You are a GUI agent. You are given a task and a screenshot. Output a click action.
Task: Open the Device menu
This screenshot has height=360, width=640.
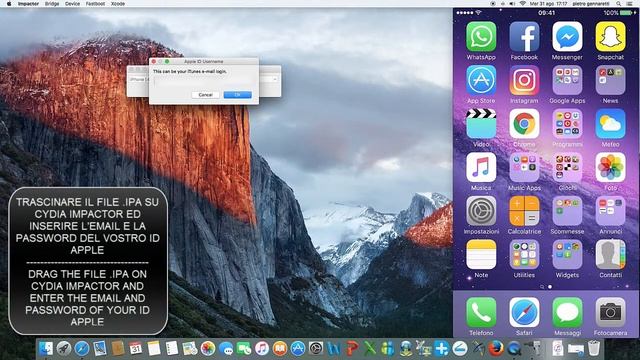pyautogui.click(x=72, y=4)
